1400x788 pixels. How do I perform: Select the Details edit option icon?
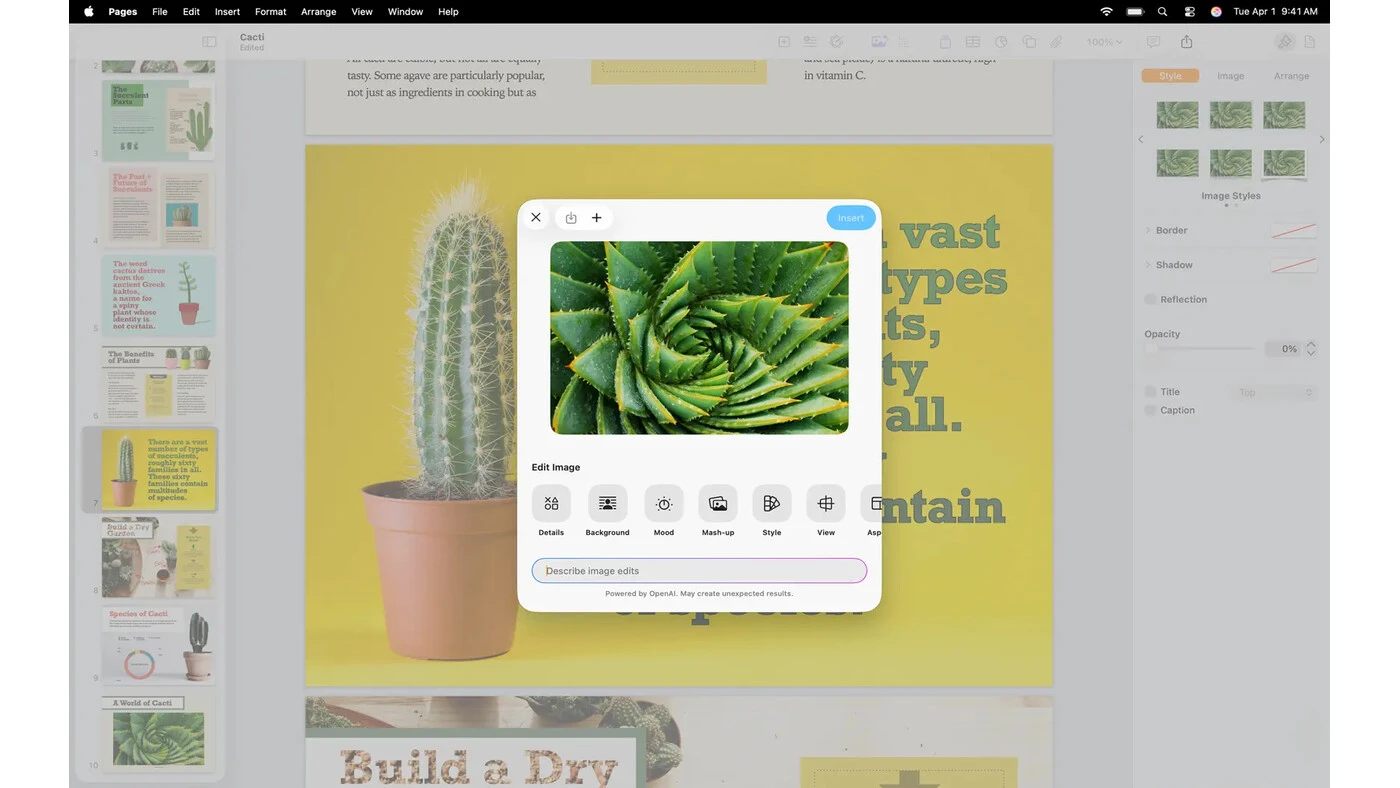coord(551,503)
